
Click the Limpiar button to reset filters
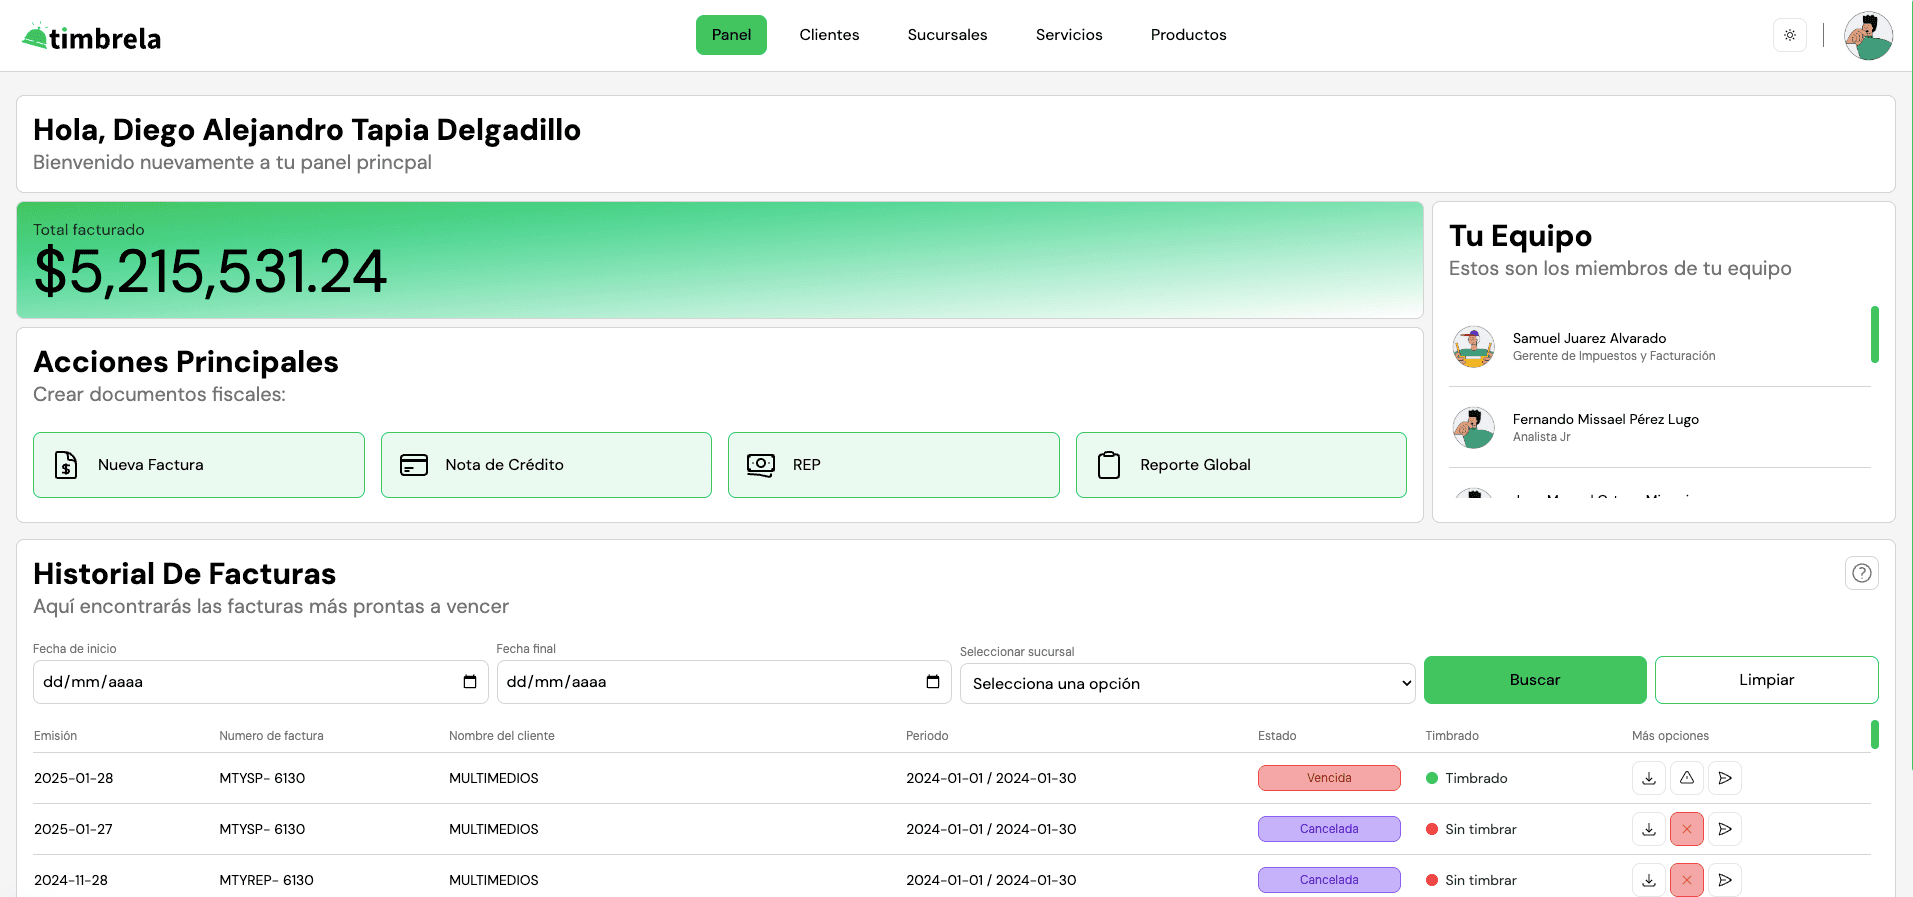tap(1765, 680)
